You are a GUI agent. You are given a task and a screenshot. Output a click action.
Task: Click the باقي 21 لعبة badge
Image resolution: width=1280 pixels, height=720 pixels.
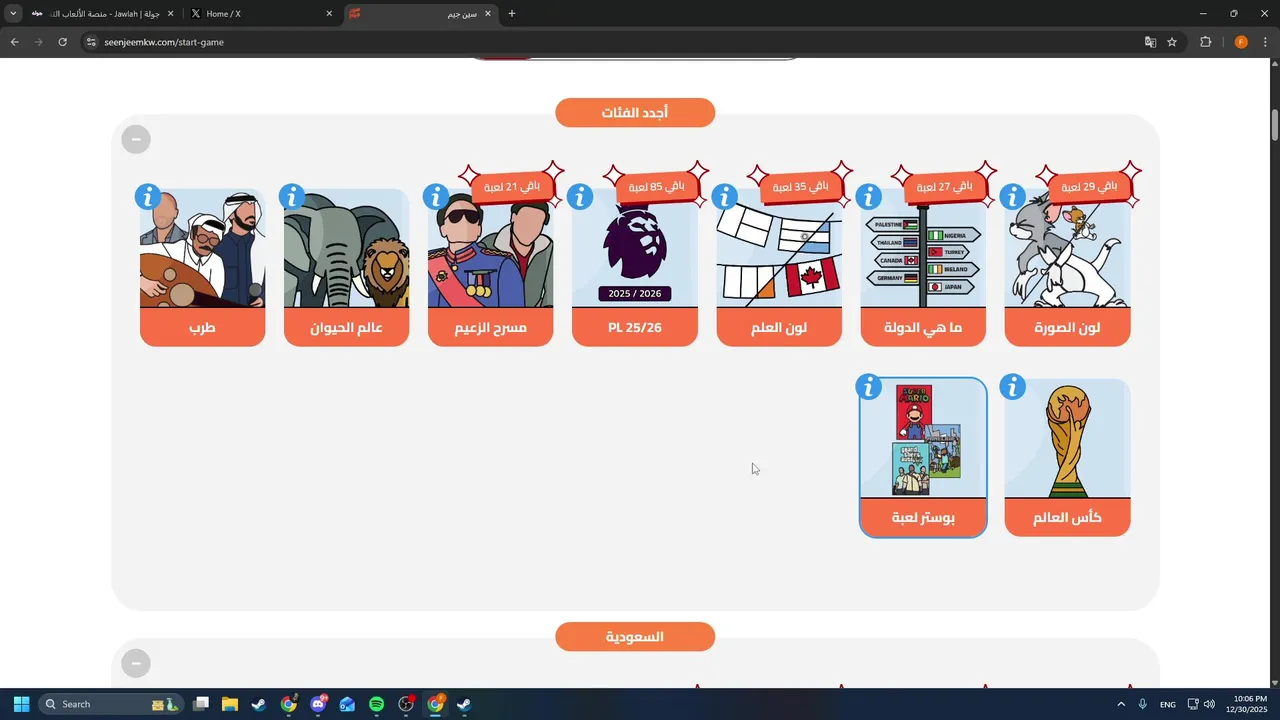coord(512,186)
